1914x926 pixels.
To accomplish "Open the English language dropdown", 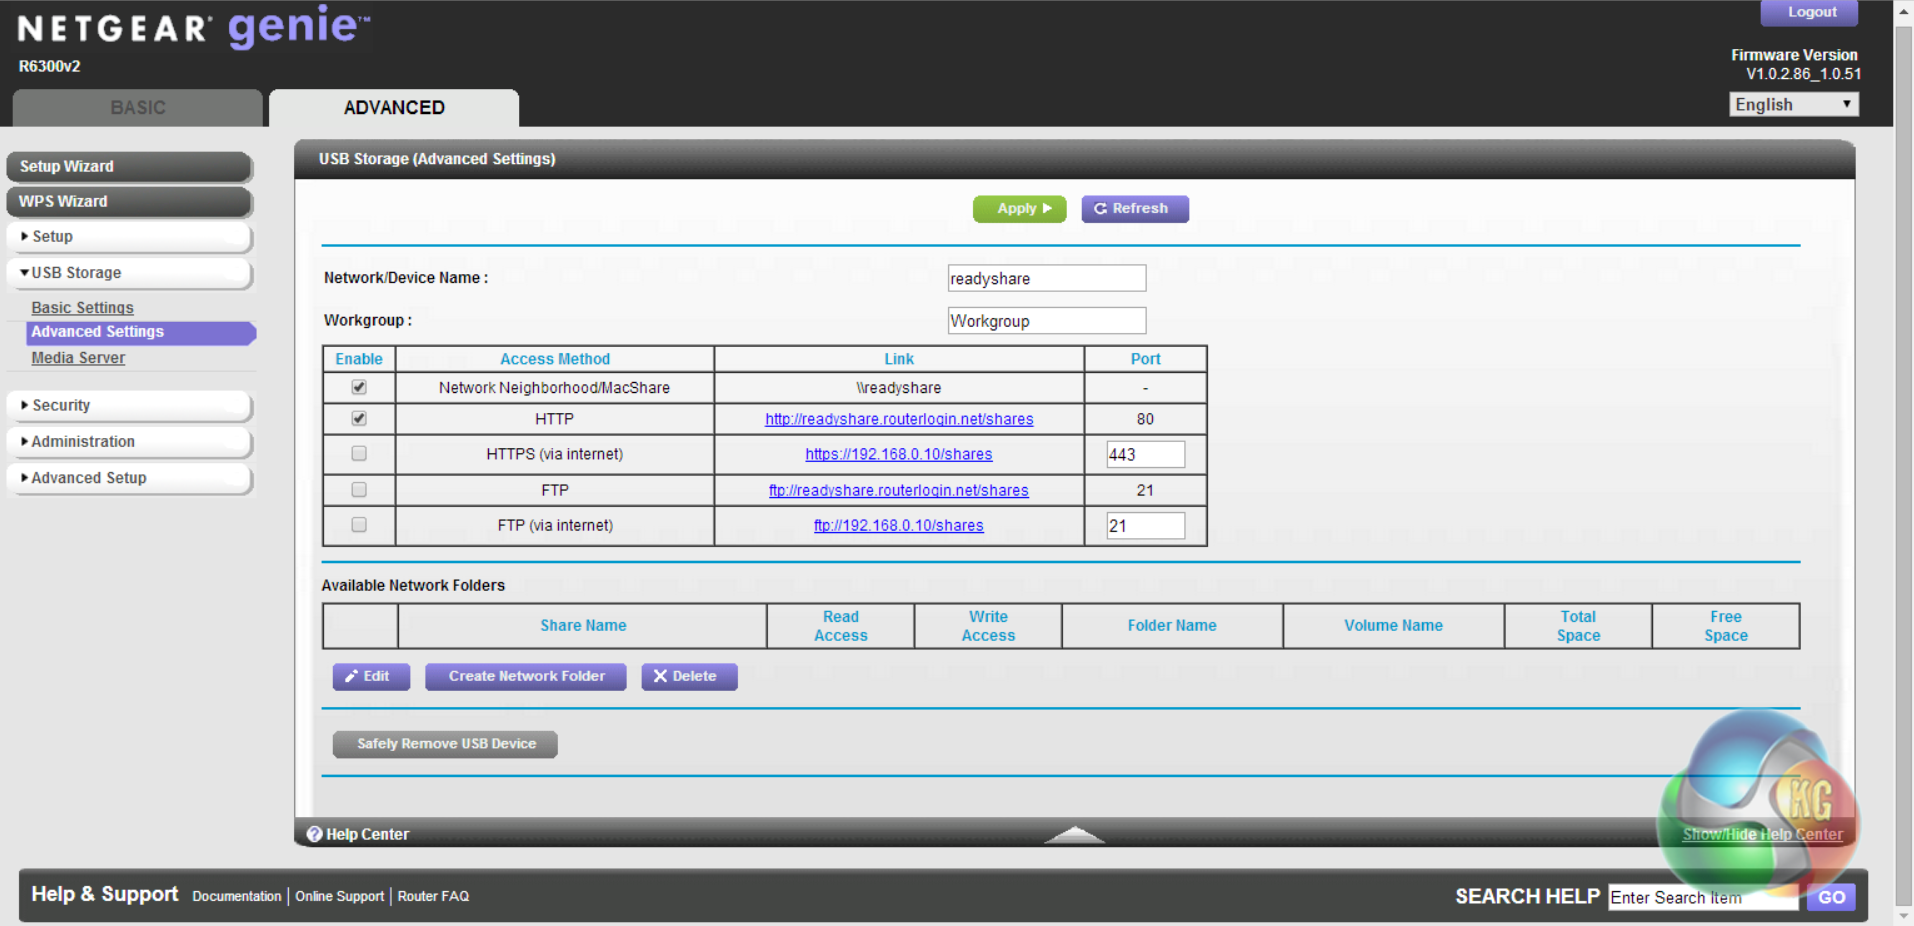I will coord(1794,104).
